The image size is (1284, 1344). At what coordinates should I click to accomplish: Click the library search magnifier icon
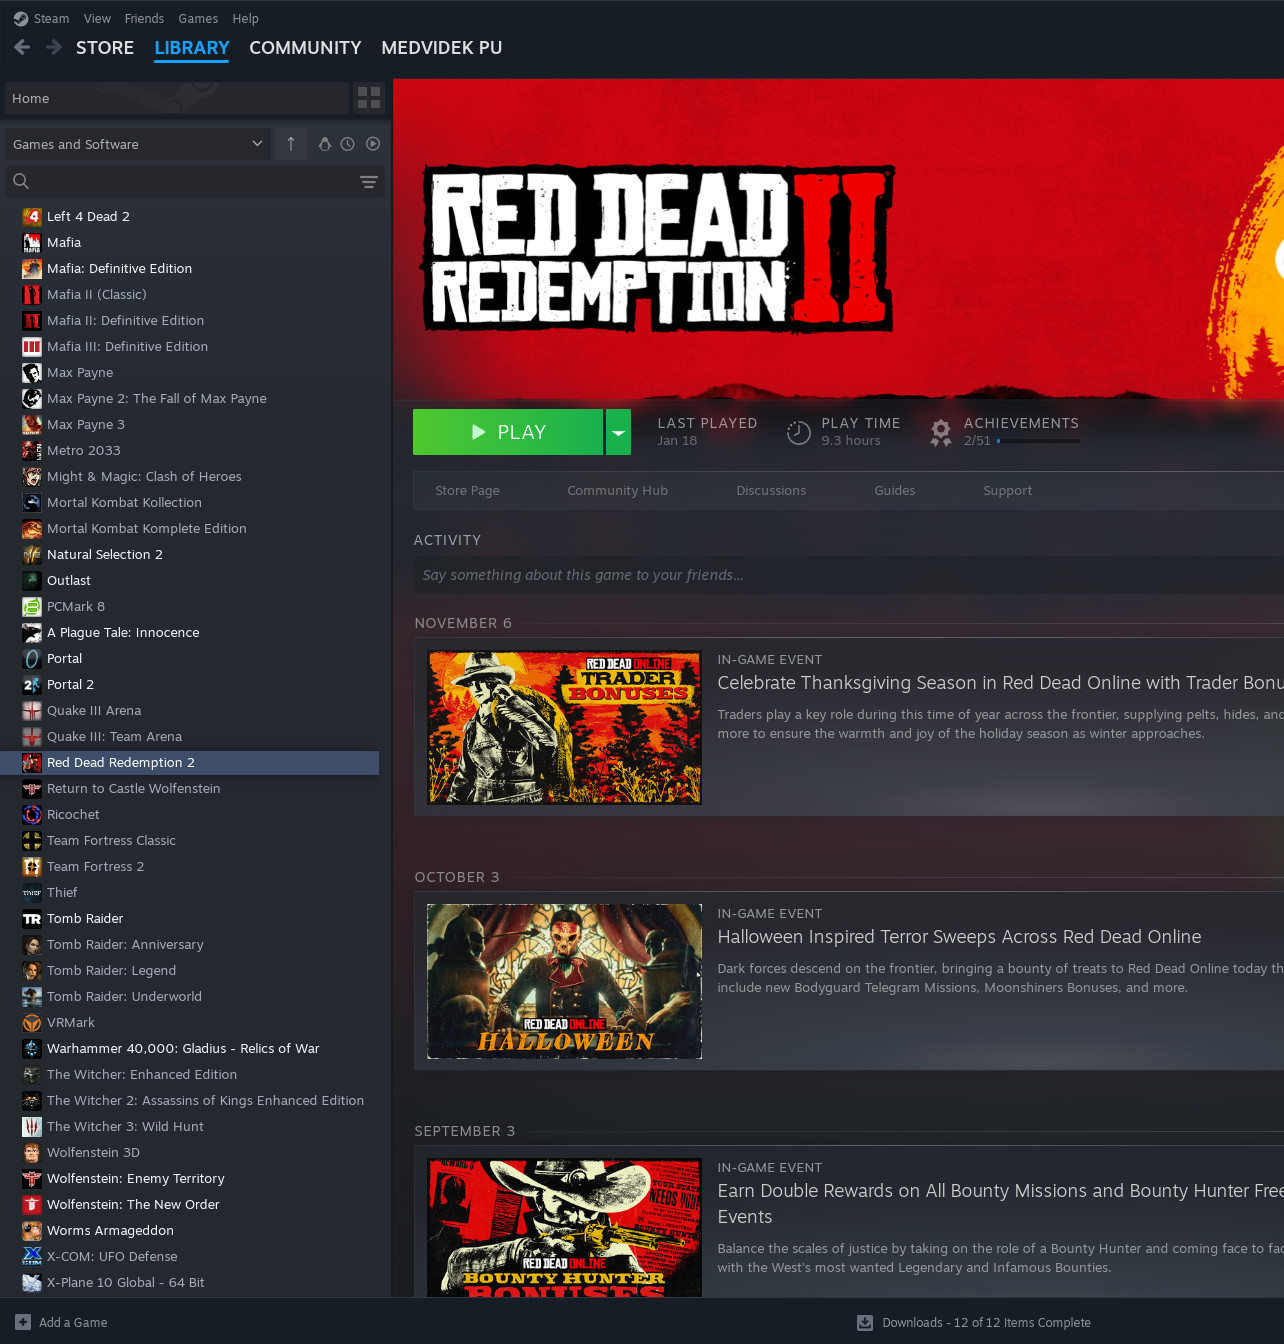(x=21, y=181)
